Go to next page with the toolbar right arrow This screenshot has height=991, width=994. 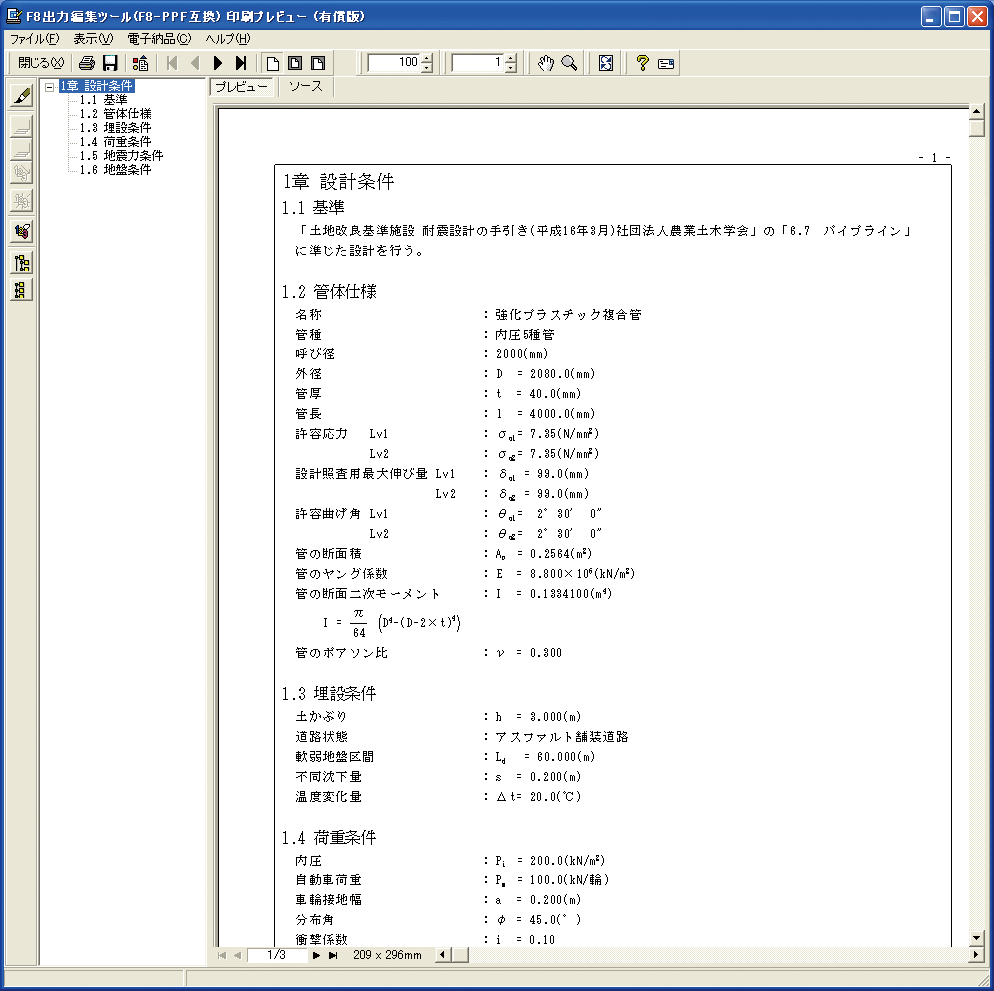click(x=218, y=63)
